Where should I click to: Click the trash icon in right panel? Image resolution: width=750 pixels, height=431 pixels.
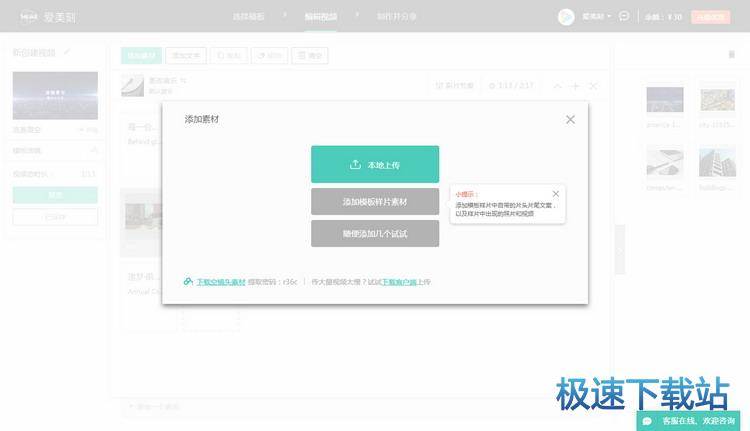pyautogui.click(x=731, y=54)
